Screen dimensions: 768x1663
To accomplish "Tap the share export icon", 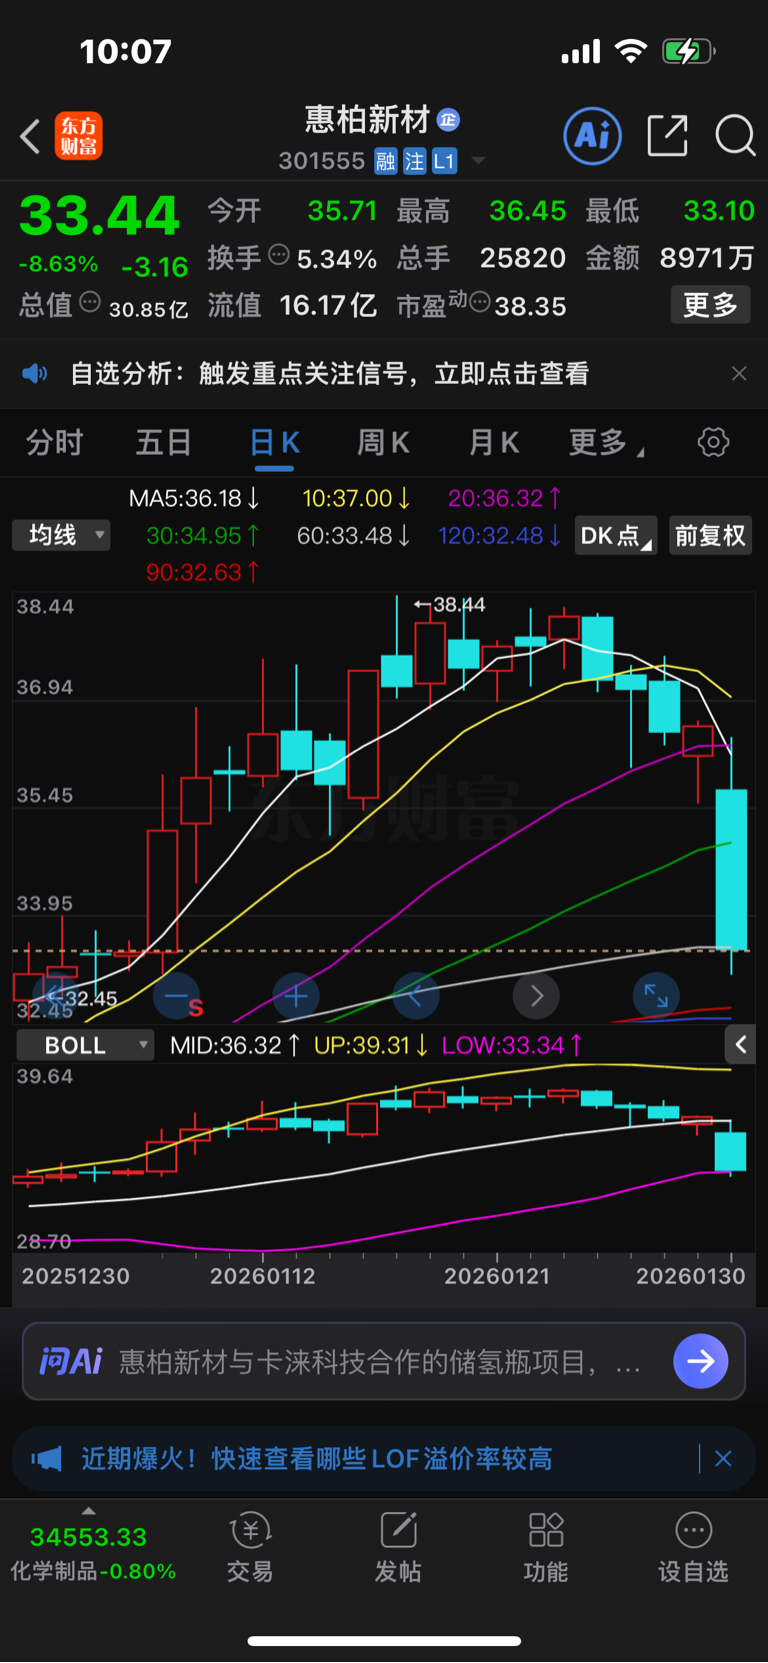I will click(667, 135).
